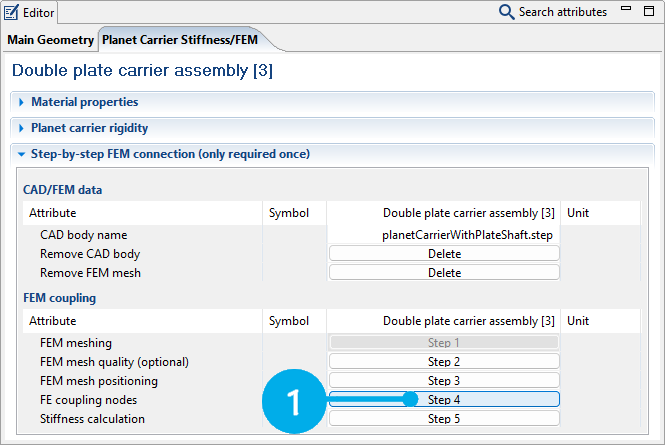Select the CAD body name attribute
Screen dimensions: 665x445
click(84, 235)
